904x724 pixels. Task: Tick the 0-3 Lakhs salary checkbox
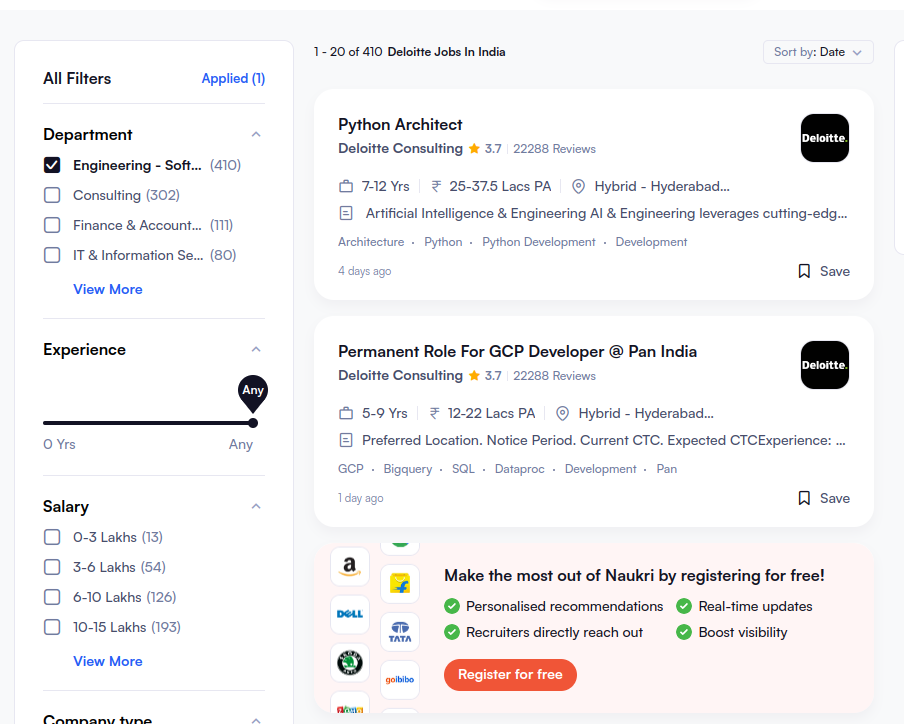click(52, 537)
